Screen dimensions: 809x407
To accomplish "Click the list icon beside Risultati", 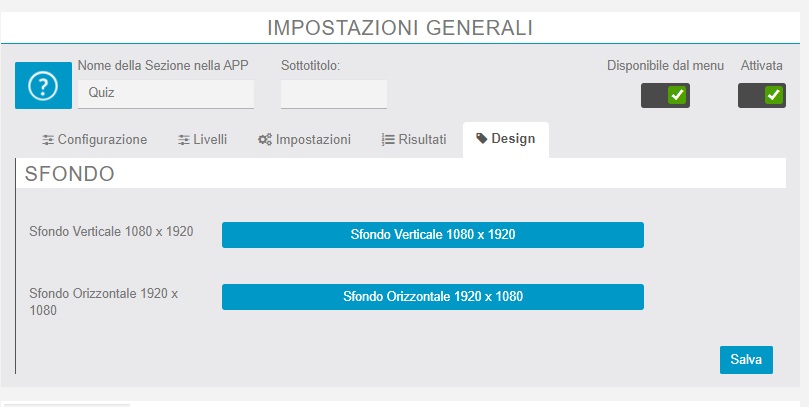I will (x=388, y=140).
